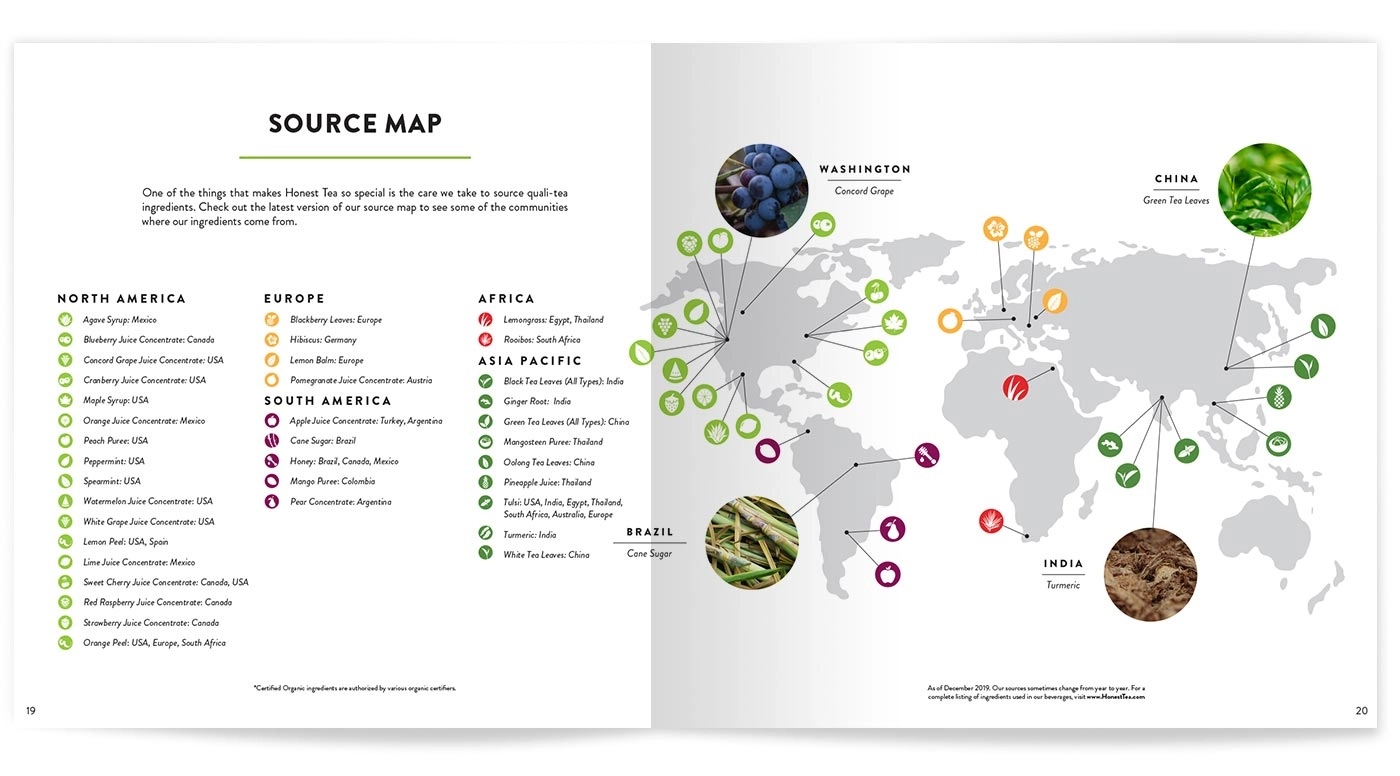This screenshot has height=776, width=1400.
Task: Select the pear icon on the map
Action: (x=893, y=528)
